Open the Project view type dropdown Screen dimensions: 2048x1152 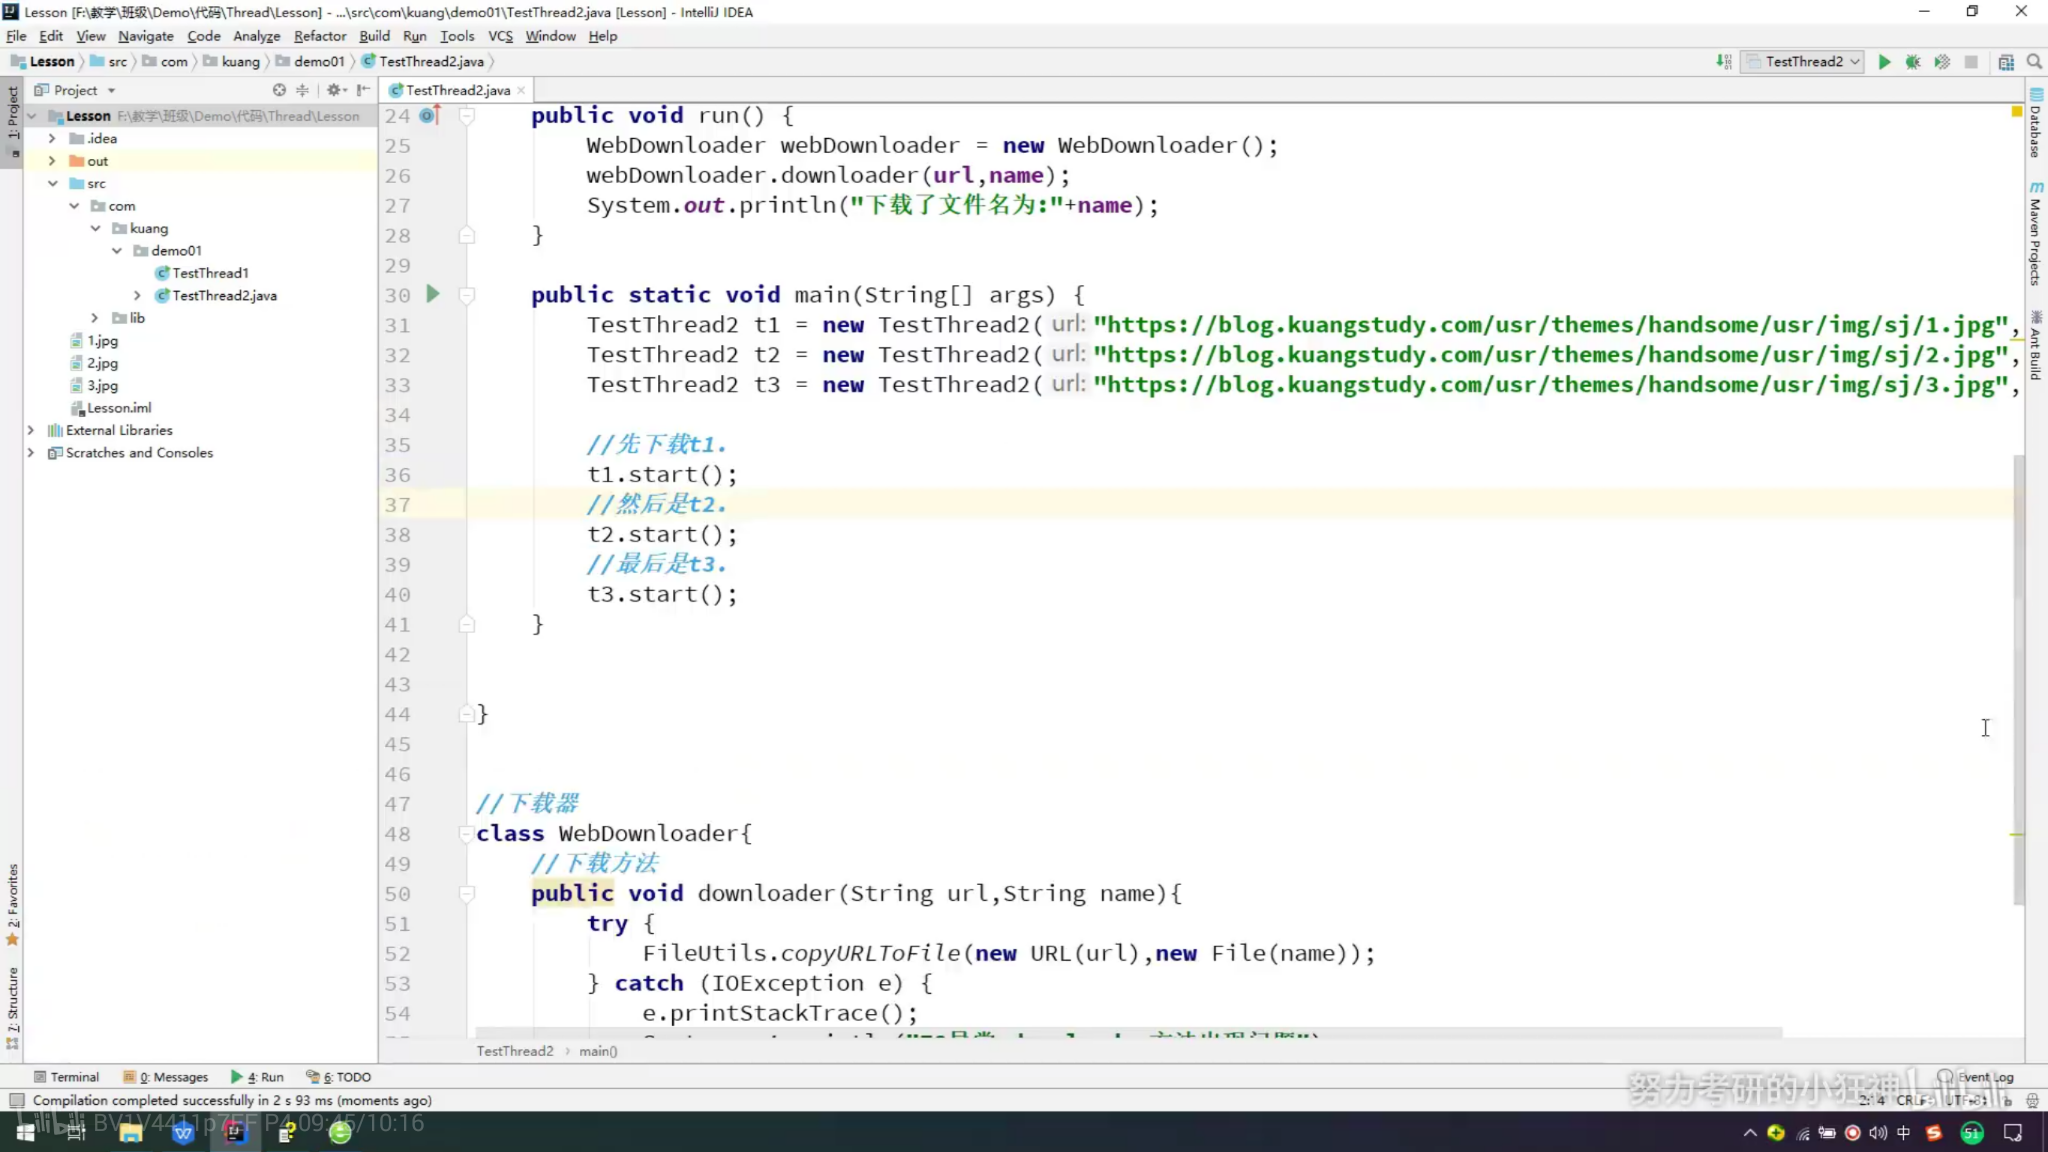(75, 90)
